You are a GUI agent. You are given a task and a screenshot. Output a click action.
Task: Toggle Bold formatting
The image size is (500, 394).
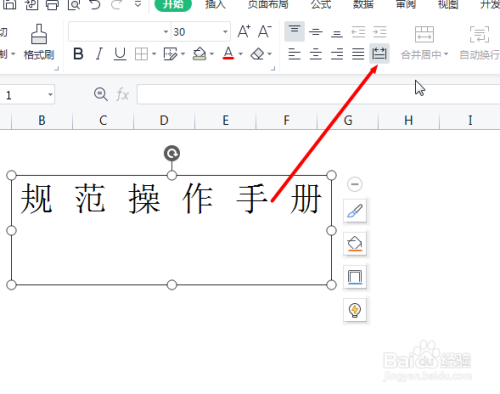tap(78, 54)
